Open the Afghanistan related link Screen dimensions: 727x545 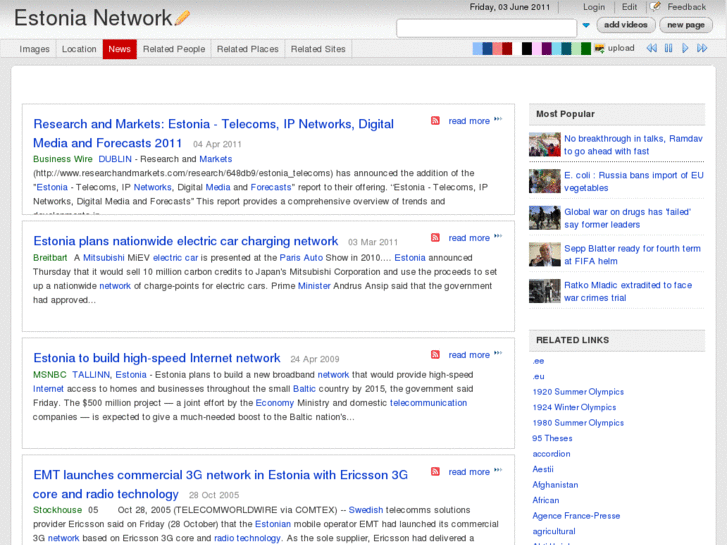[555, 485]
